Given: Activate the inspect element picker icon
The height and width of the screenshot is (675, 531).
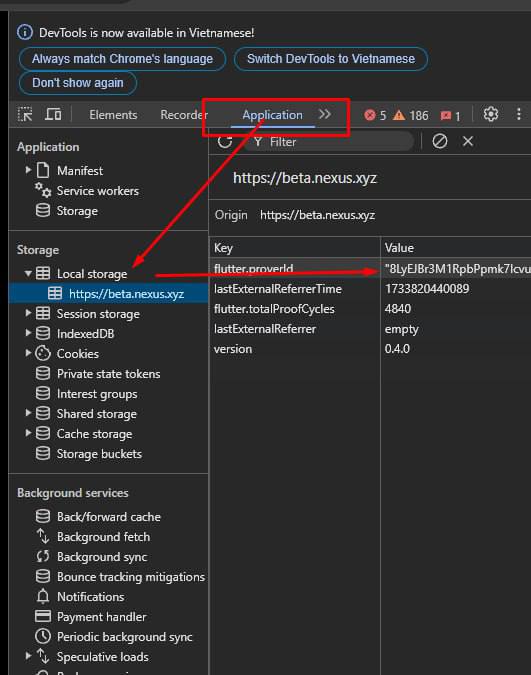Looking at the screenshot, I should click(x=25, y=115).
